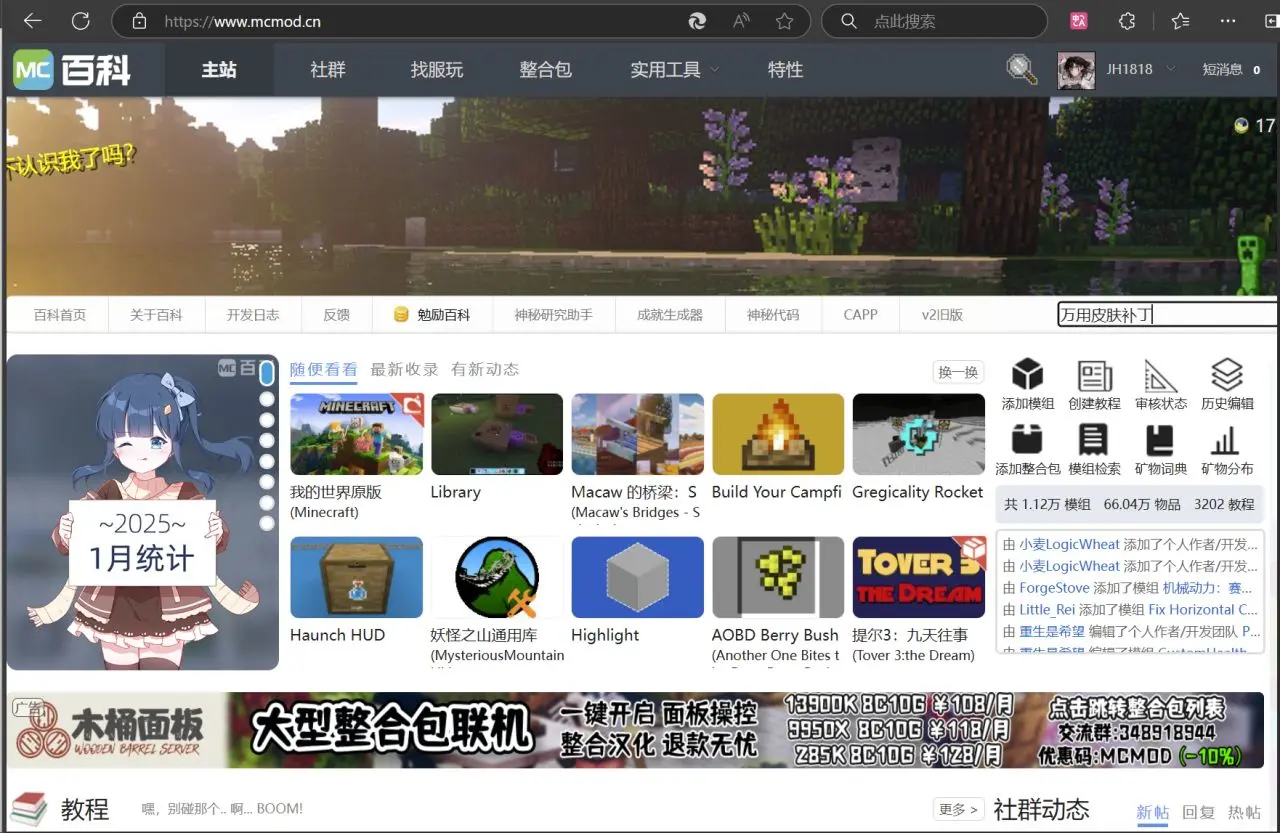Open the 开发日志 link
This screenshot has height=833, width=1280.
(x=253, y=315)
